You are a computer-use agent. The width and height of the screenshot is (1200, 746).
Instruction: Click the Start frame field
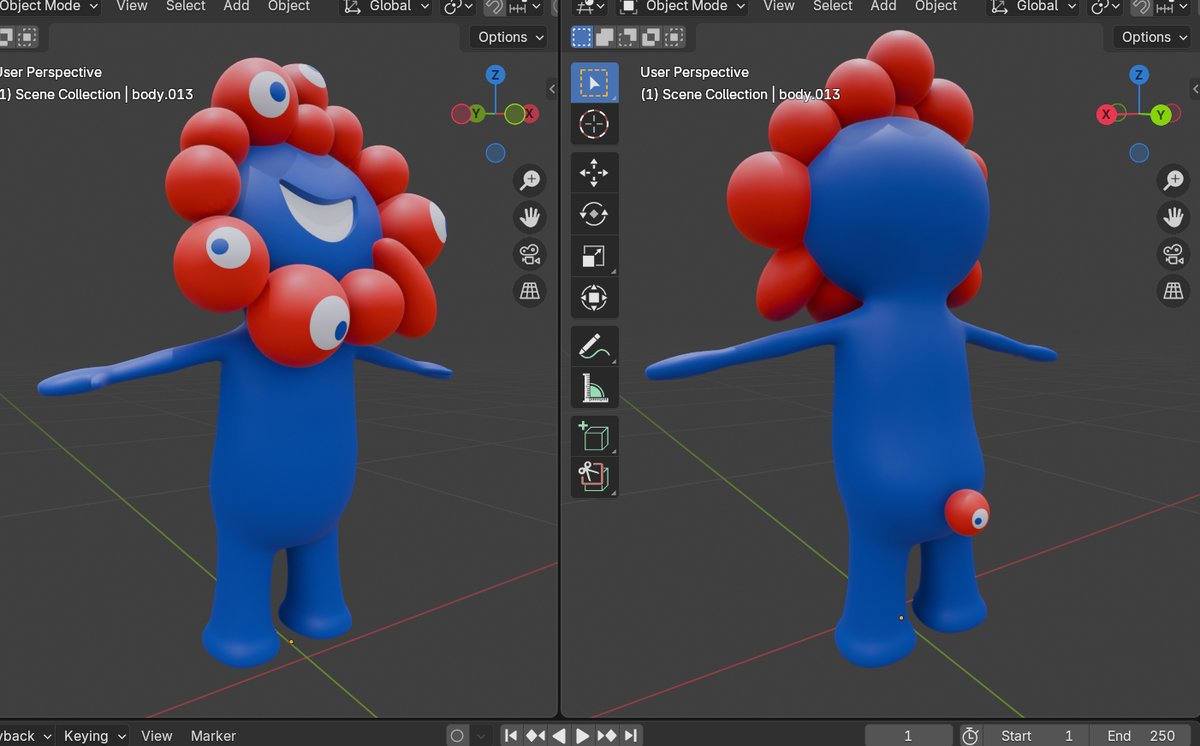point(1036,736)
